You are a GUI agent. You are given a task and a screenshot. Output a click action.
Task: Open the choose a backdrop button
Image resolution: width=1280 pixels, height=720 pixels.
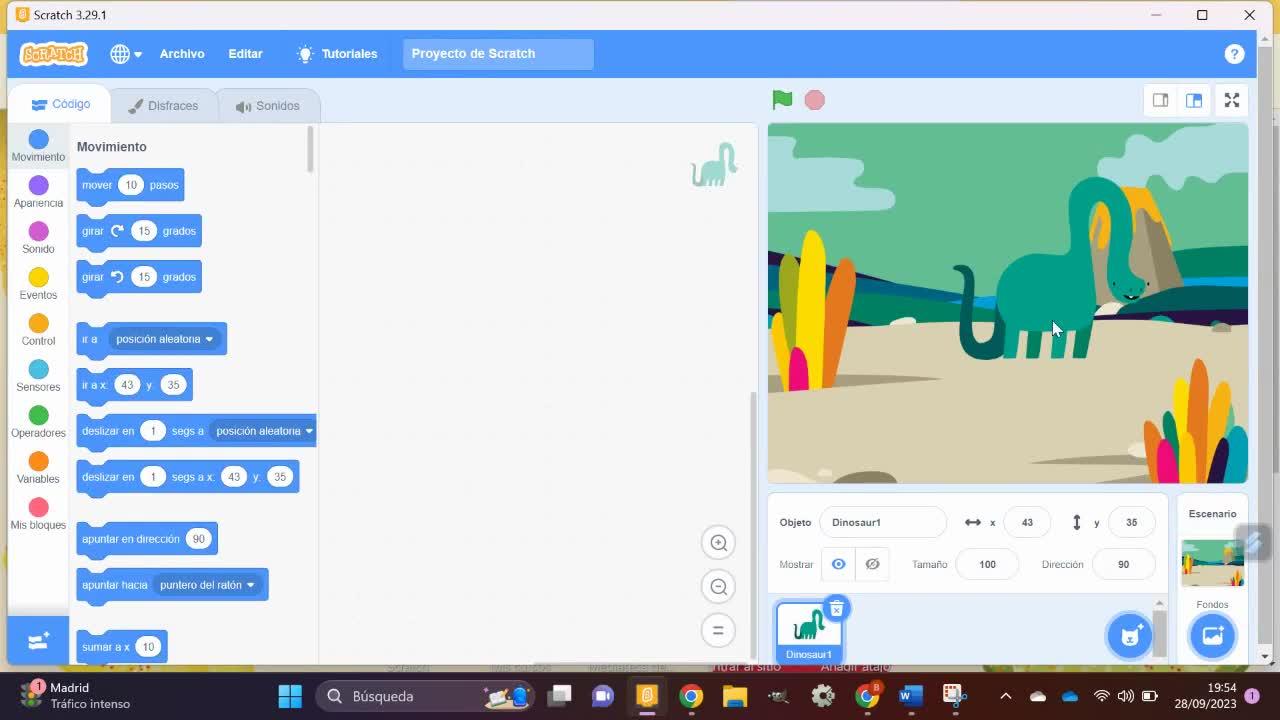(1212, 635)
